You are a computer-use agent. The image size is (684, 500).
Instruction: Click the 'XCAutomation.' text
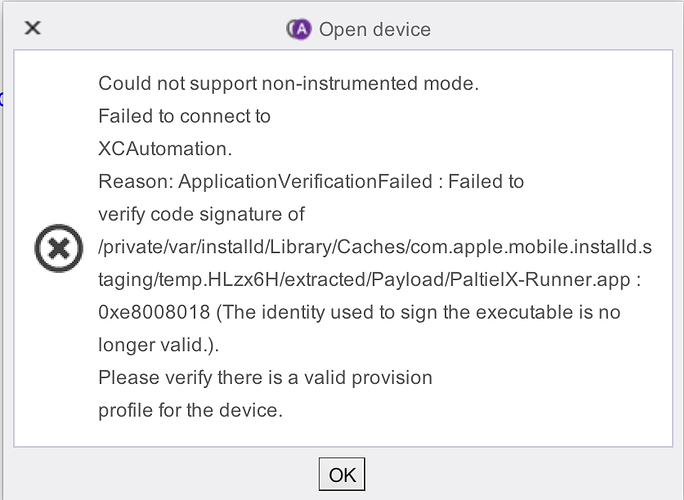click(165, 149)
